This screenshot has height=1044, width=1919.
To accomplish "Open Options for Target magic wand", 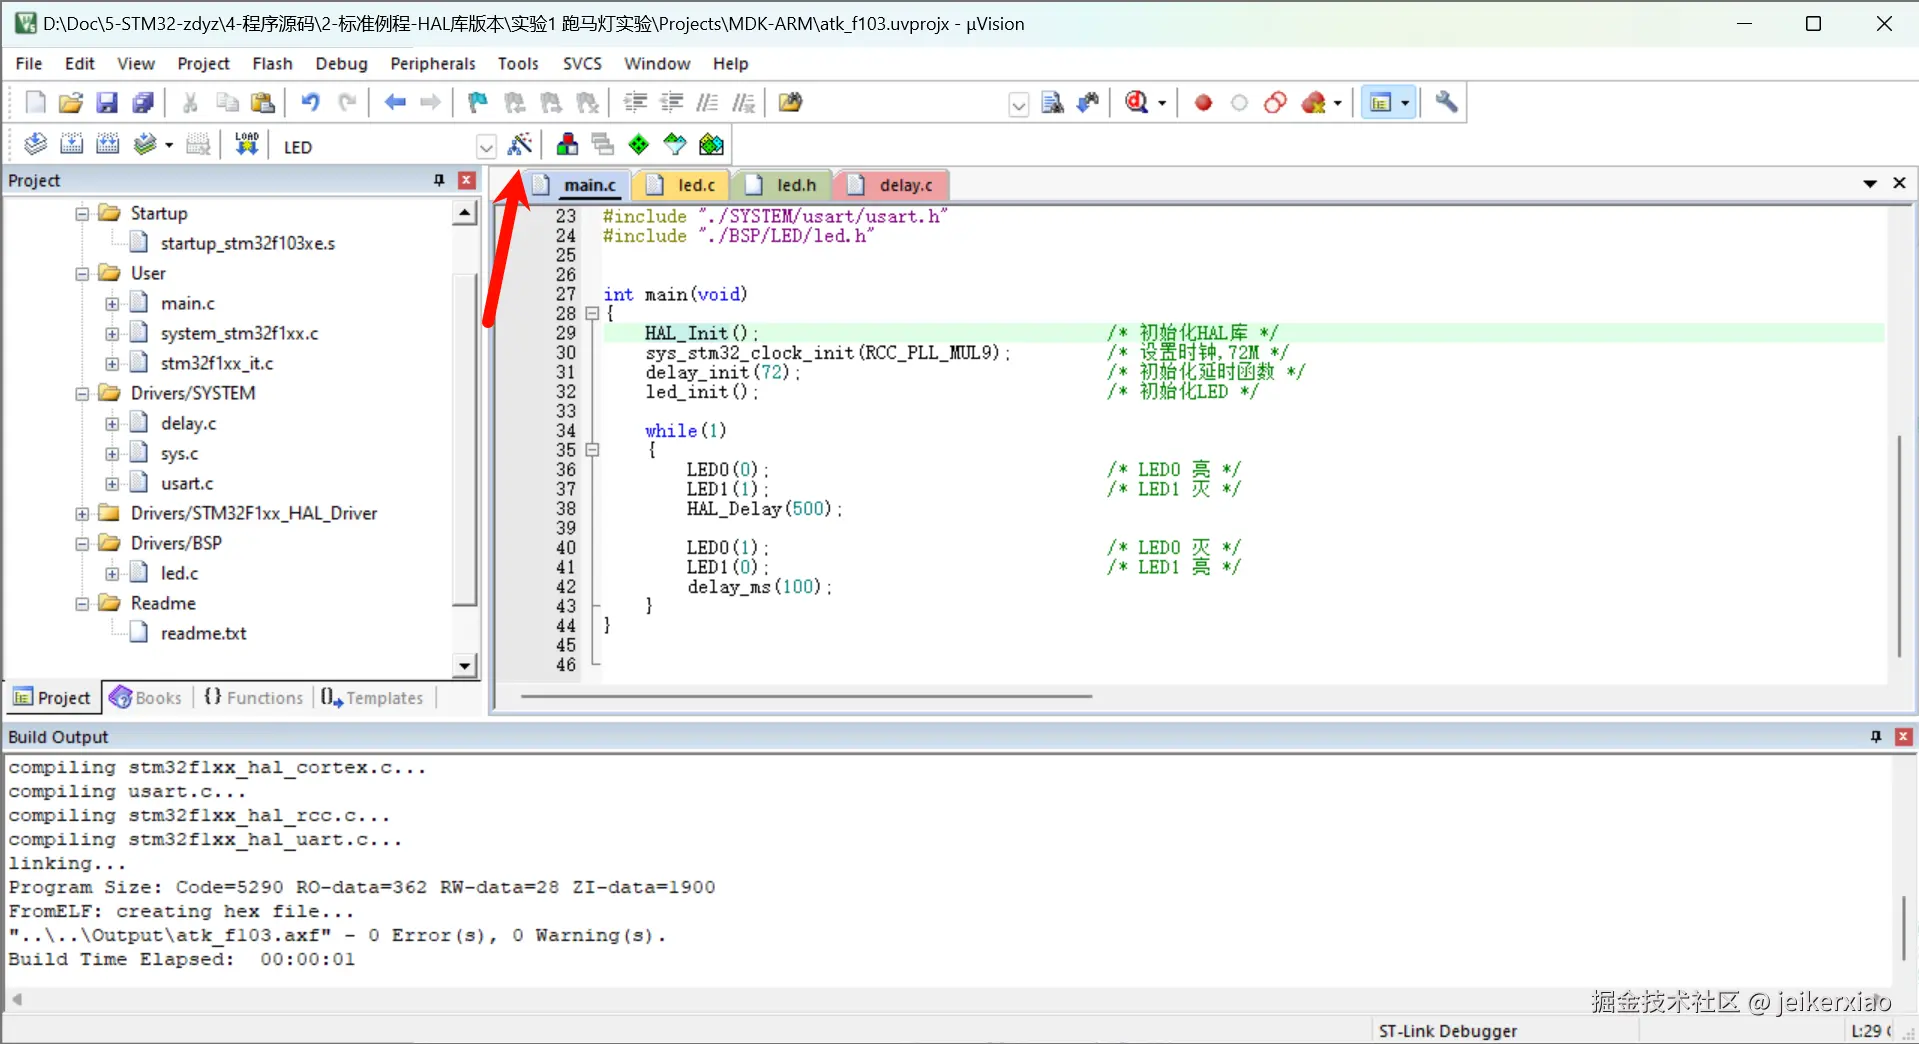I will [520, 145].
